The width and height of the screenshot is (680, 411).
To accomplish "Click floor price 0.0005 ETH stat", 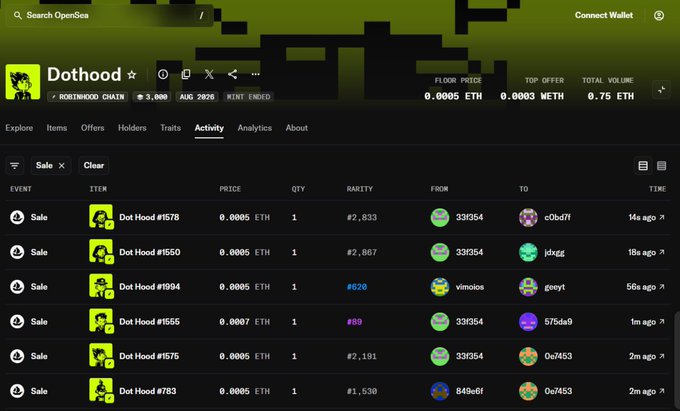I will [x=453, y=89].
